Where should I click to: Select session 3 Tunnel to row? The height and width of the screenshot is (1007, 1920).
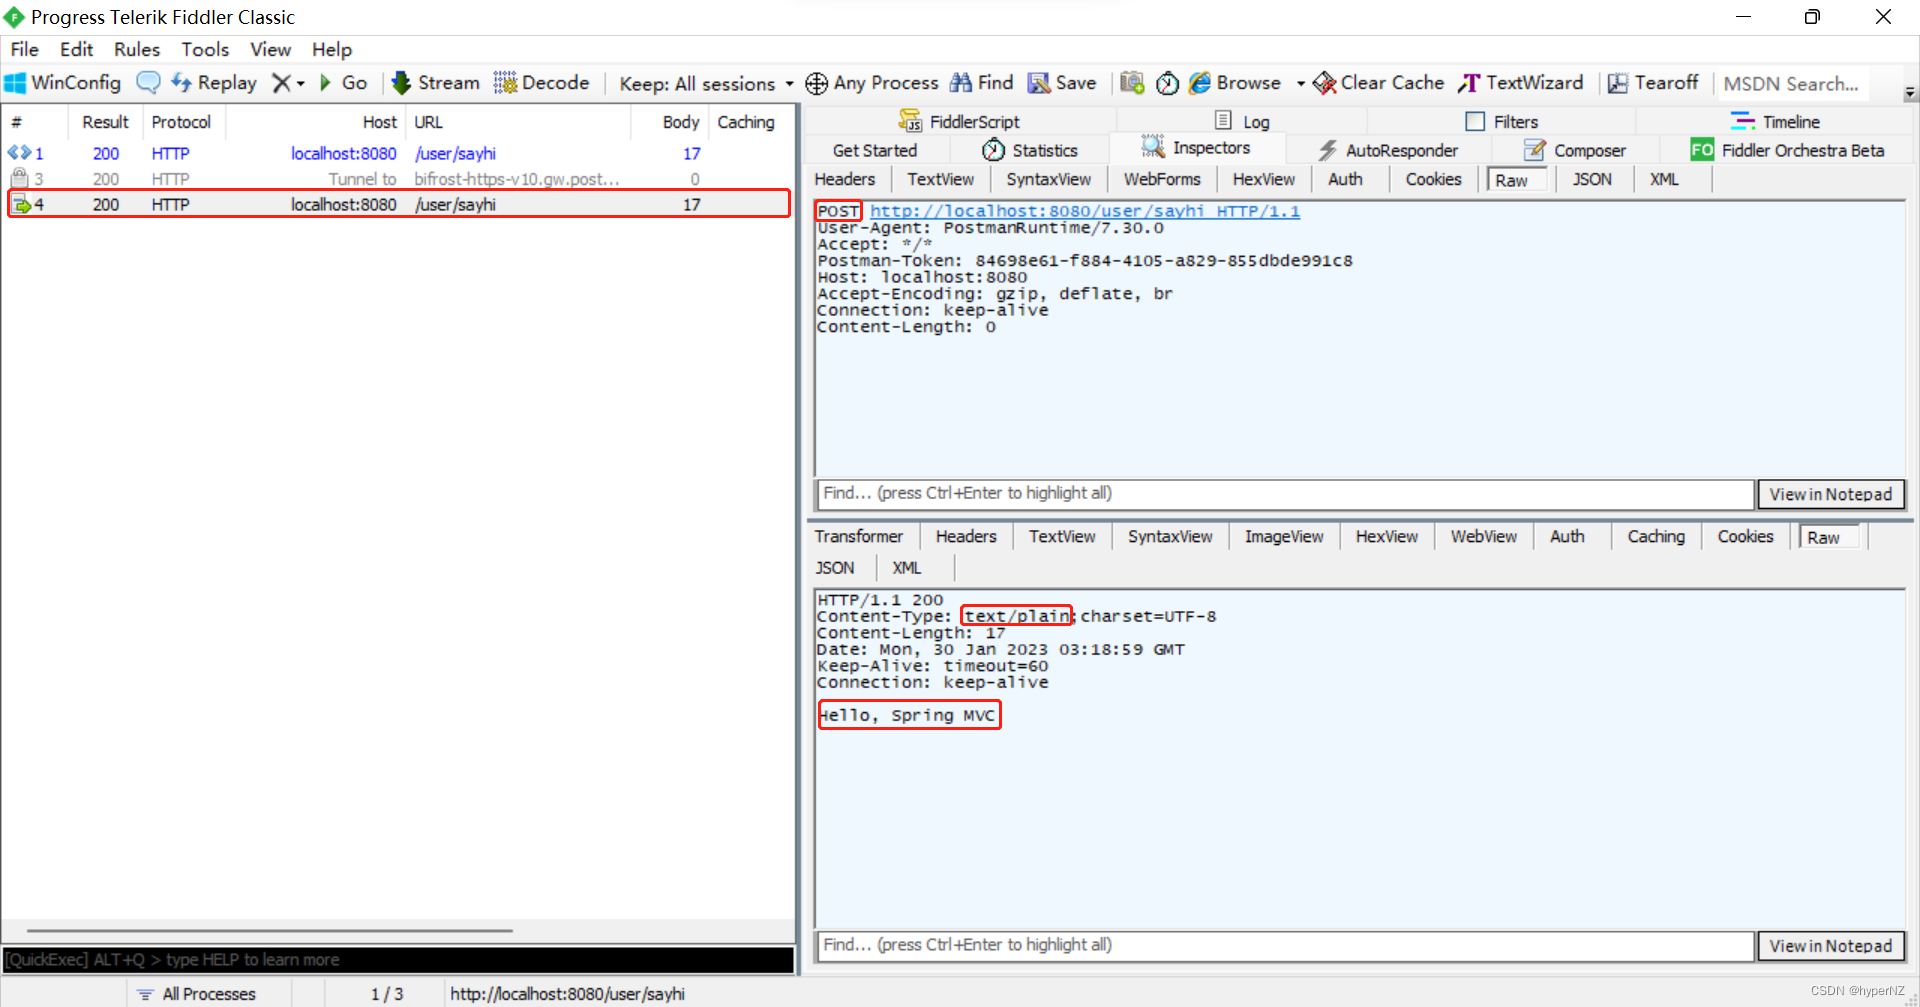point(398,179)
